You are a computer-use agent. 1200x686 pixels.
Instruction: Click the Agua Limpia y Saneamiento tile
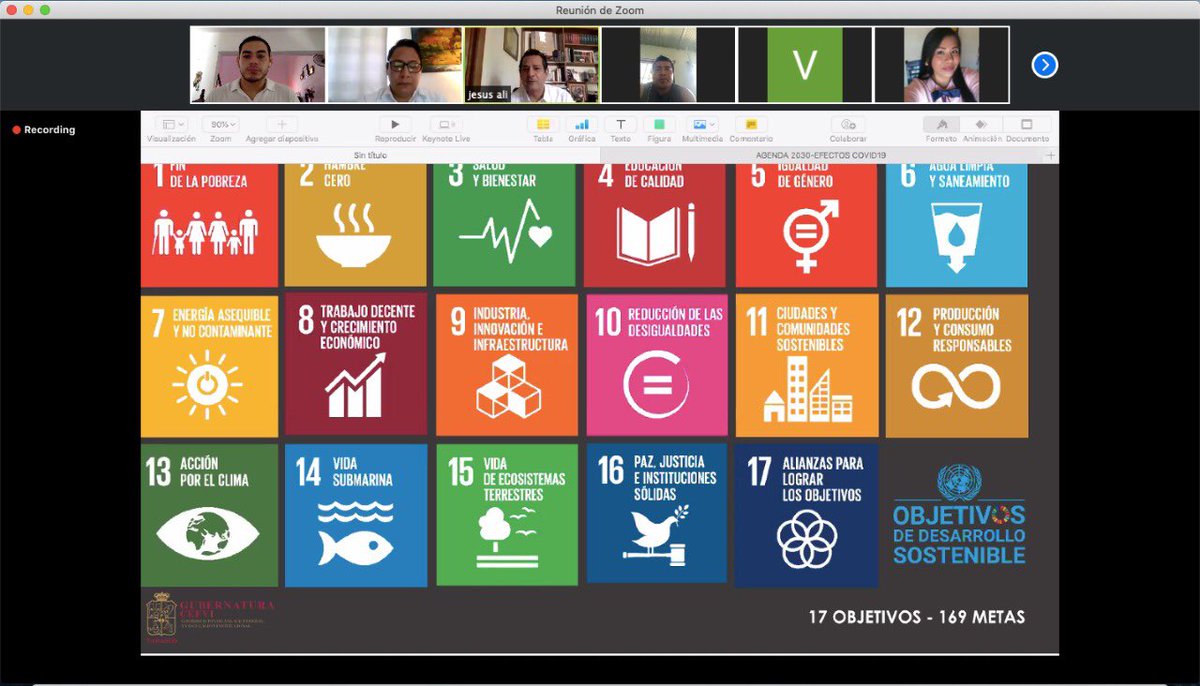(x=956, y=226)
